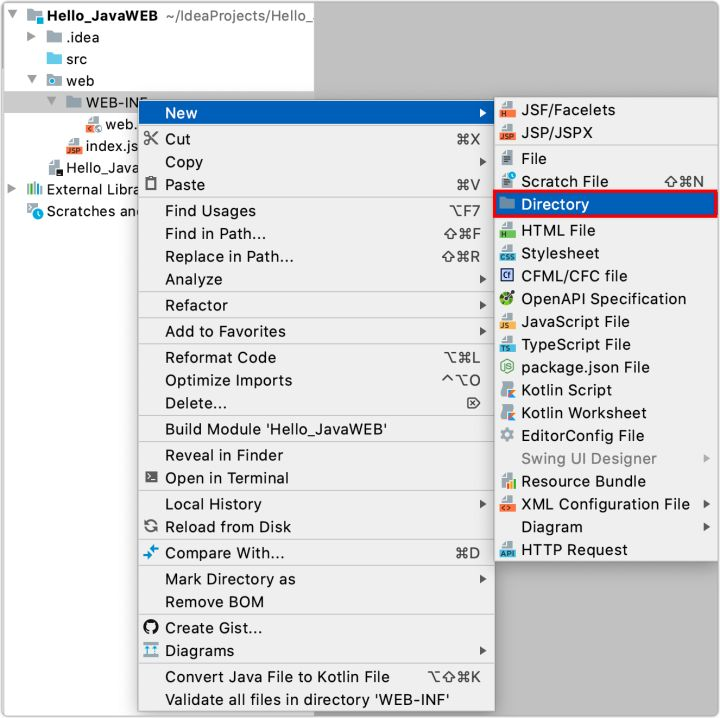Image resolution: width=720 pixels, height=718 pixels.
Task: Click the TypeScript File icon
Action: click(x=507, y=345)
